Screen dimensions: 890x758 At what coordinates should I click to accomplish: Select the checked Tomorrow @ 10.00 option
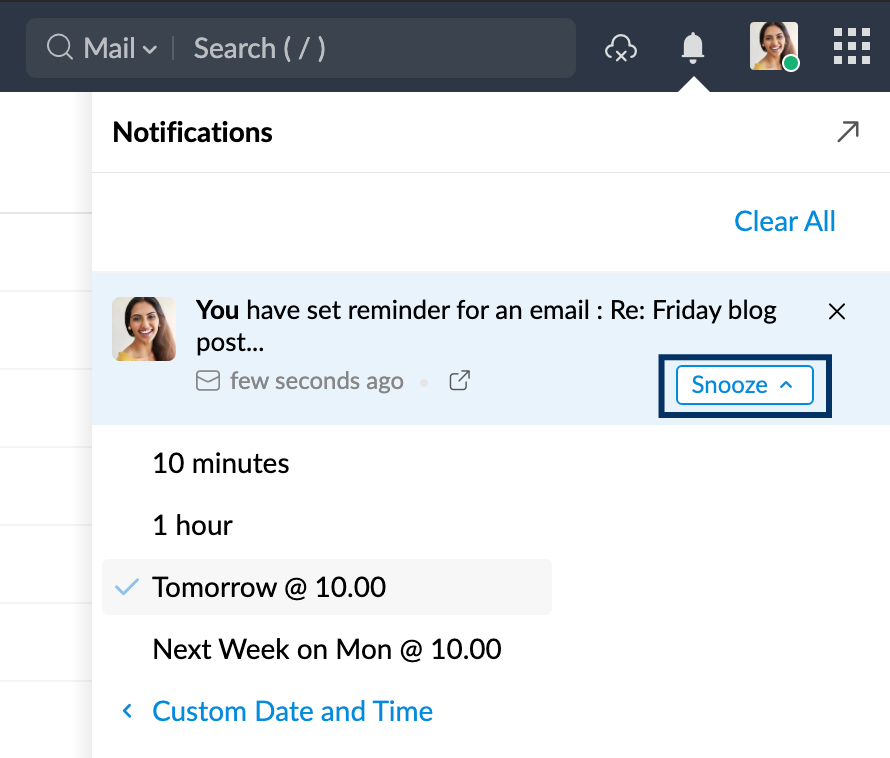[x=269, y=587]
